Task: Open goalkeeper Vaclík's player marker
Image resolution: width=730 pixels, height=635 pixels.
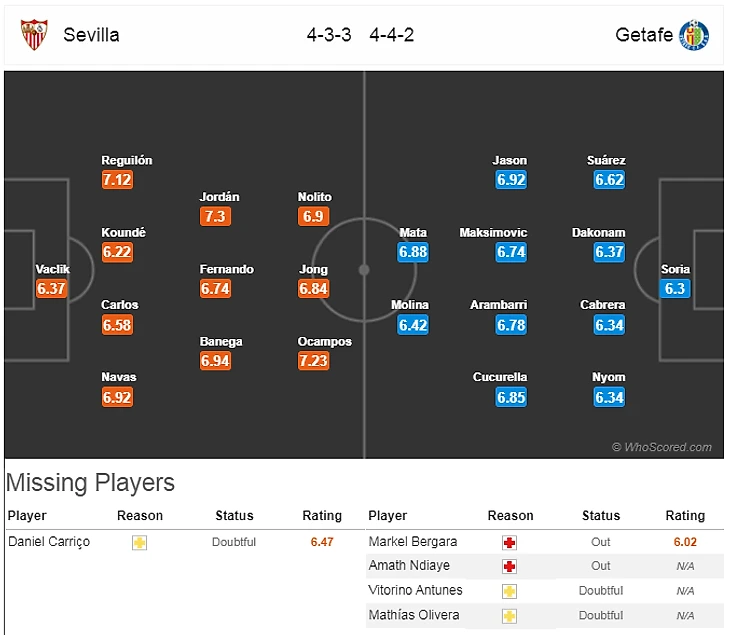Action: [x=52, y=269]
